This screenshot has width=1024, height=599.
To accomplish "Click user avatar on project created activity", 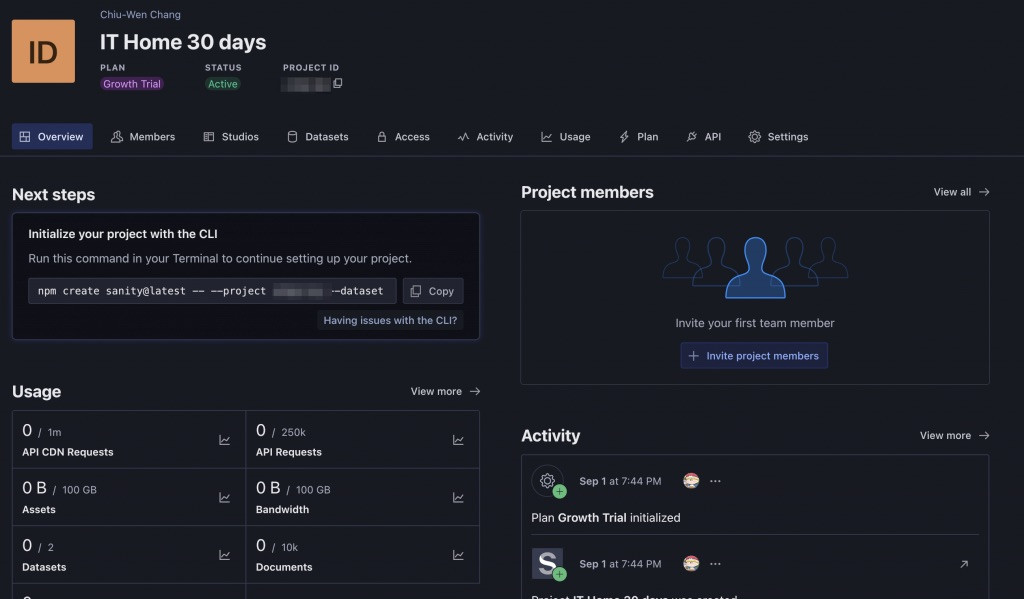I will 691,563.
